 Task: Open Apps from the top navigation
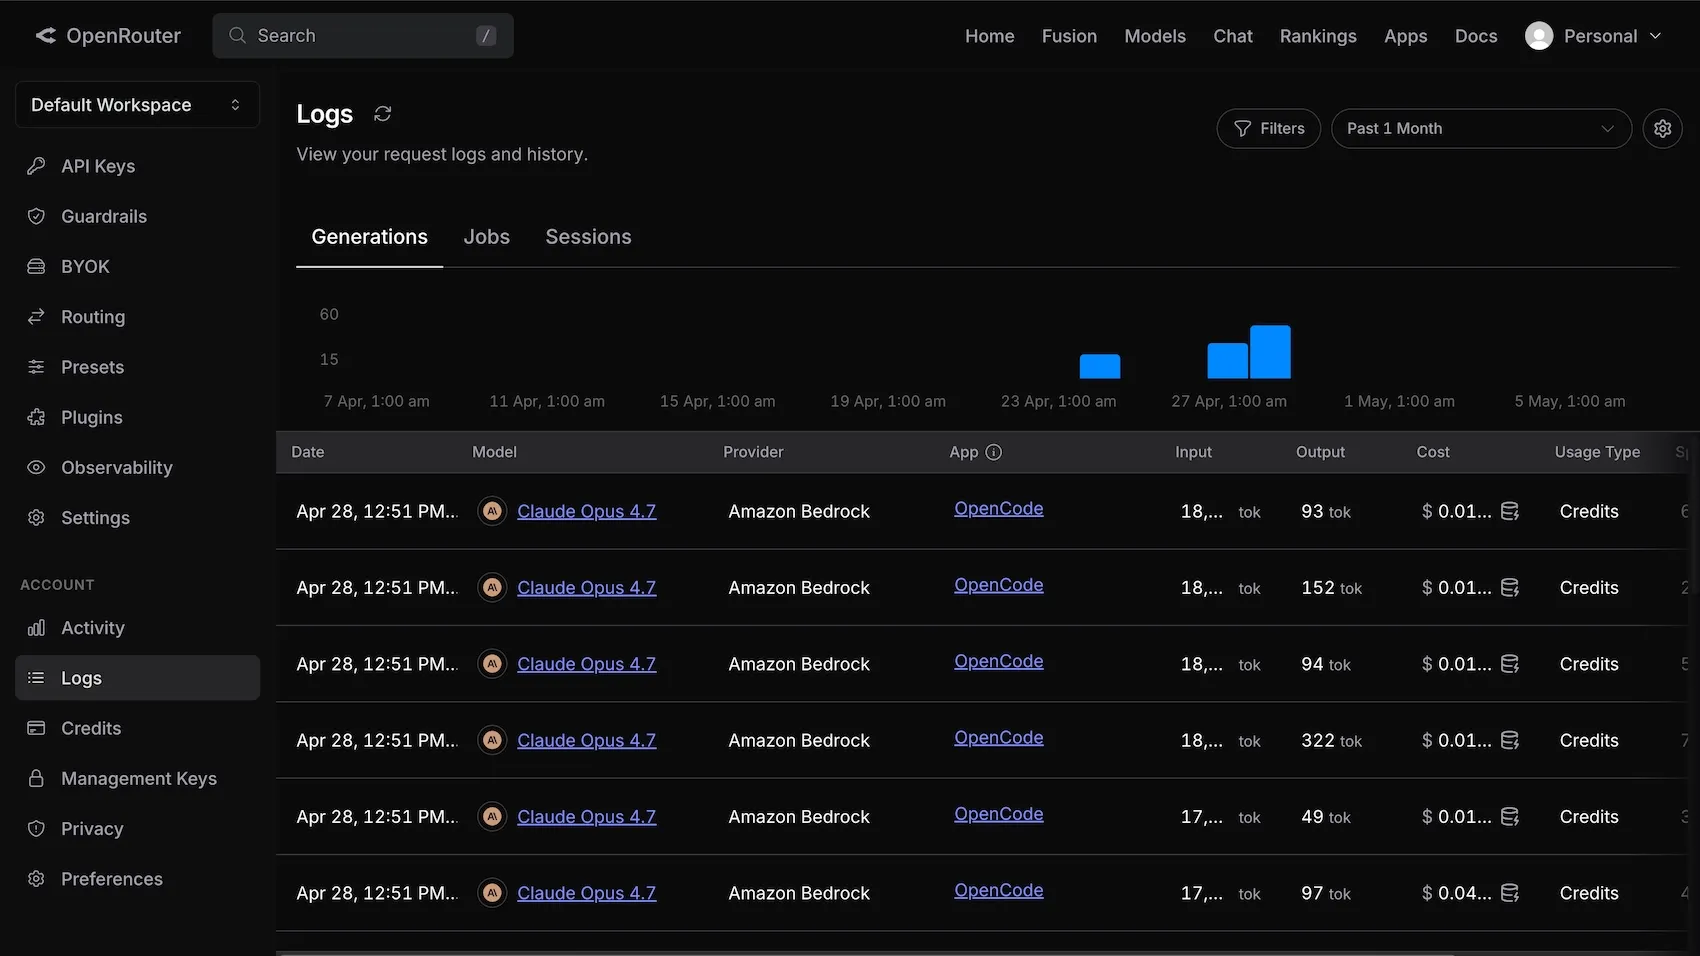1406,36
